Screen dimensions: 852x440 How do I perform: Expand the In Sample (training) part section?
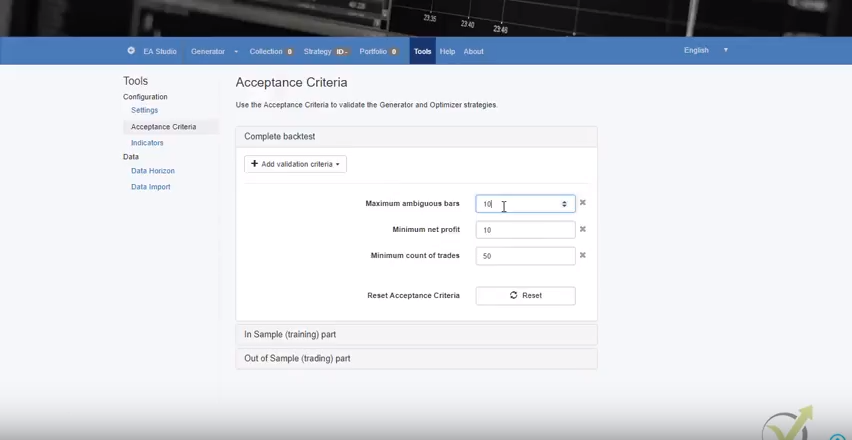290,334
